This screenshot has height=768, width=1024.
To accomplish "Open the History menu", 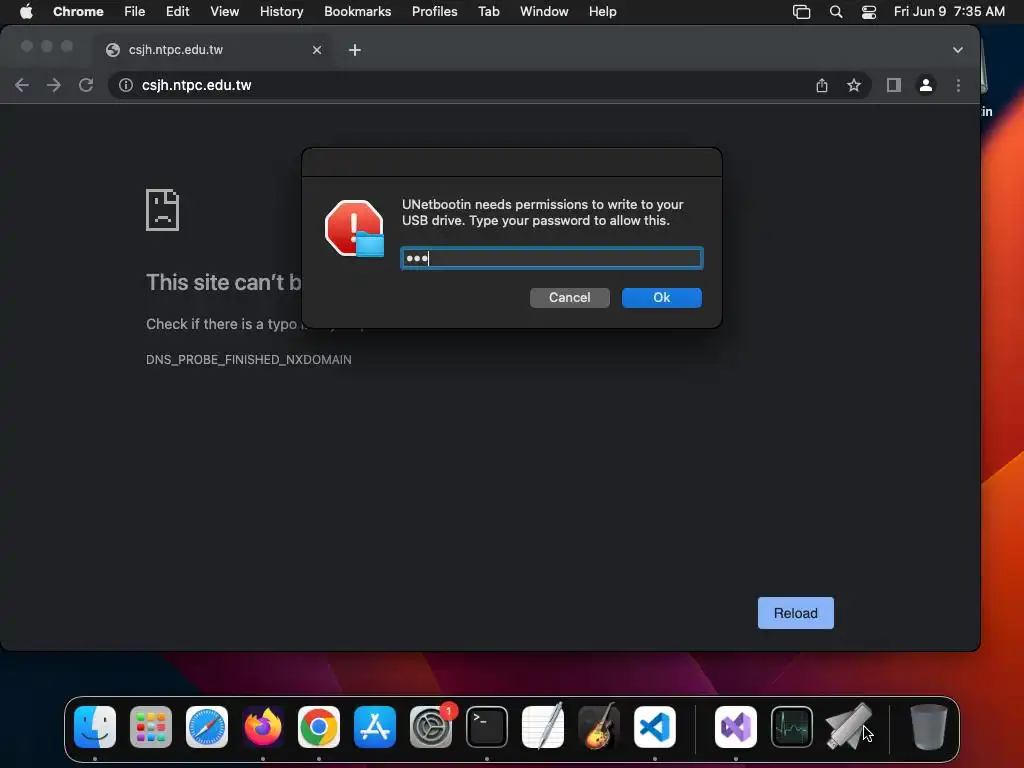I will 281,11.
